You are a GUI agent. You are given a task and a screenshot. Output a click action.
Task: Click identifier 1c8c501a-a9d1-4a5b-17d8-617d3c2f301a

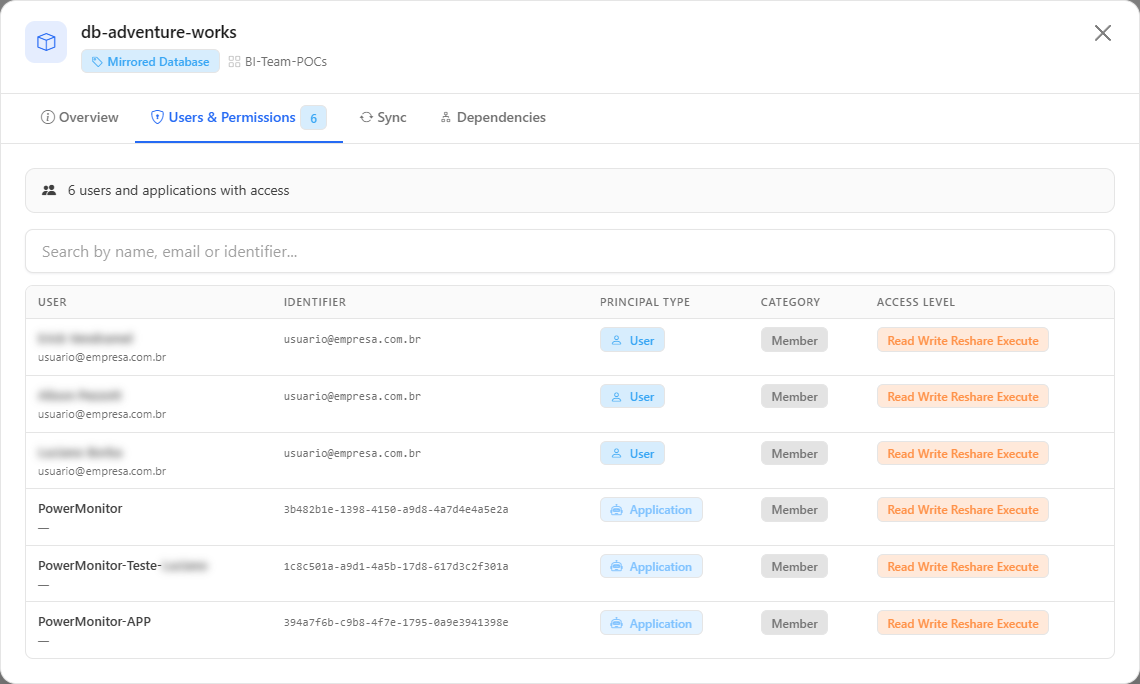[396, 566]
